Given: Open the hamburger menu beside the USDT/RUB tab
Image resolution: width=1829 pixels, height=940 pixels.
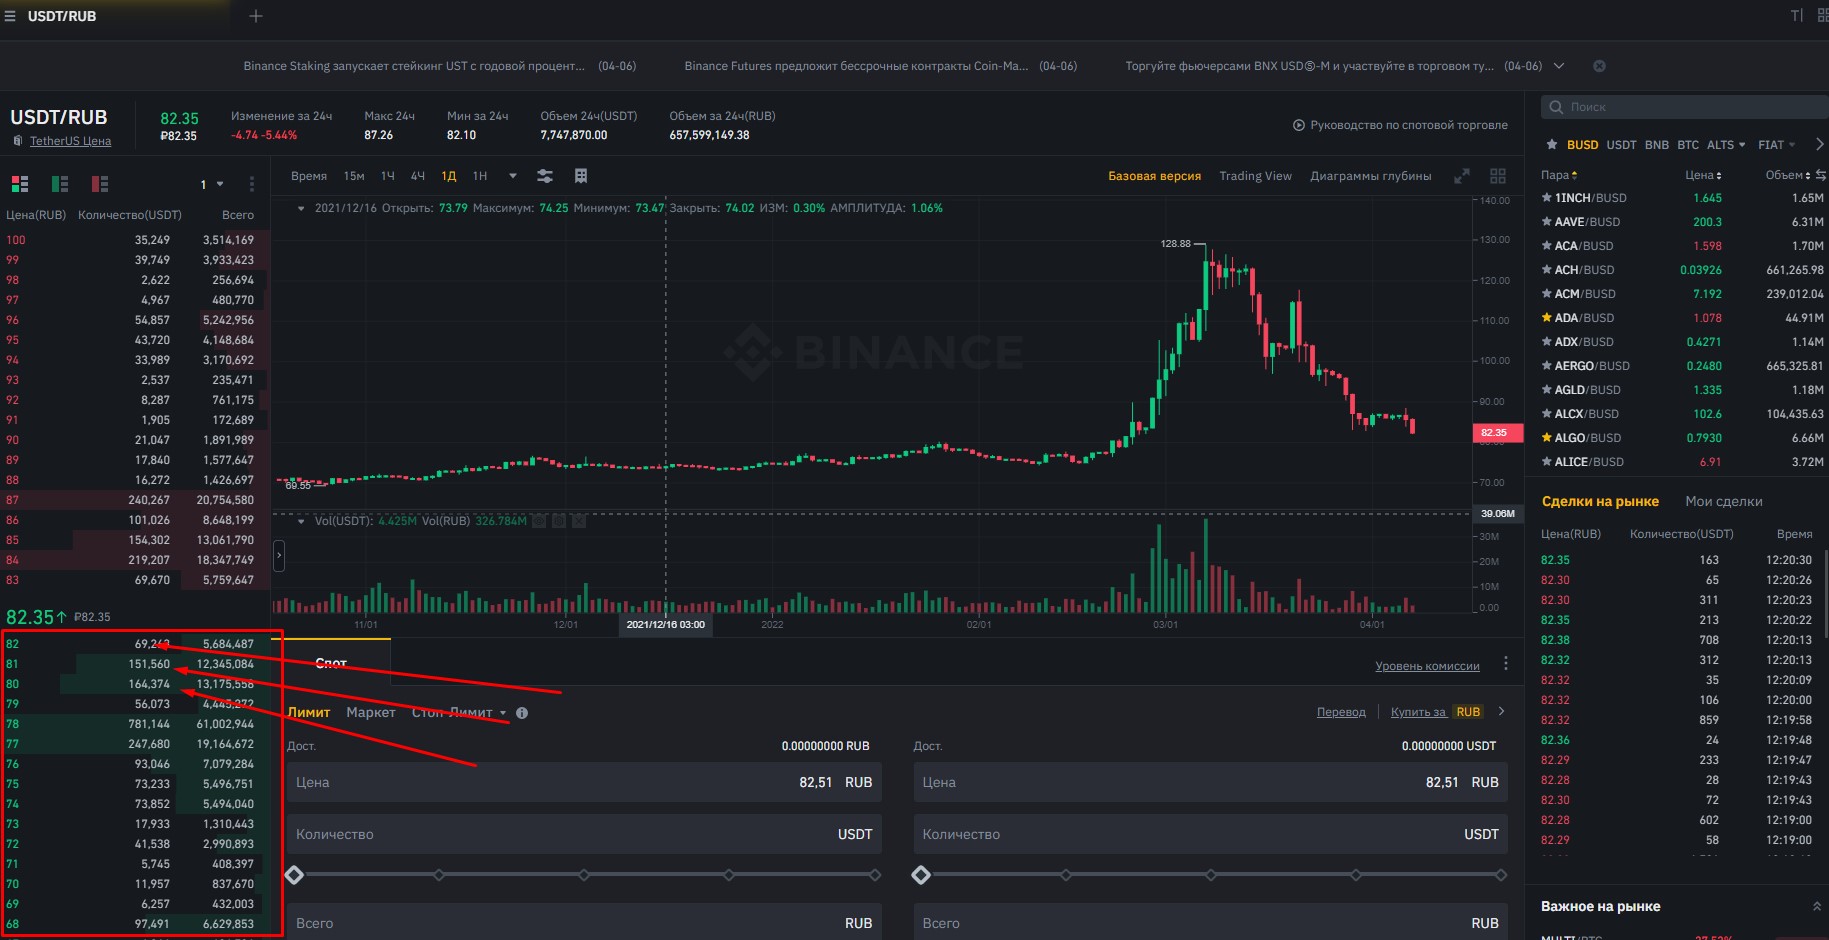Looking at the screenshot, I should (10, 16).
